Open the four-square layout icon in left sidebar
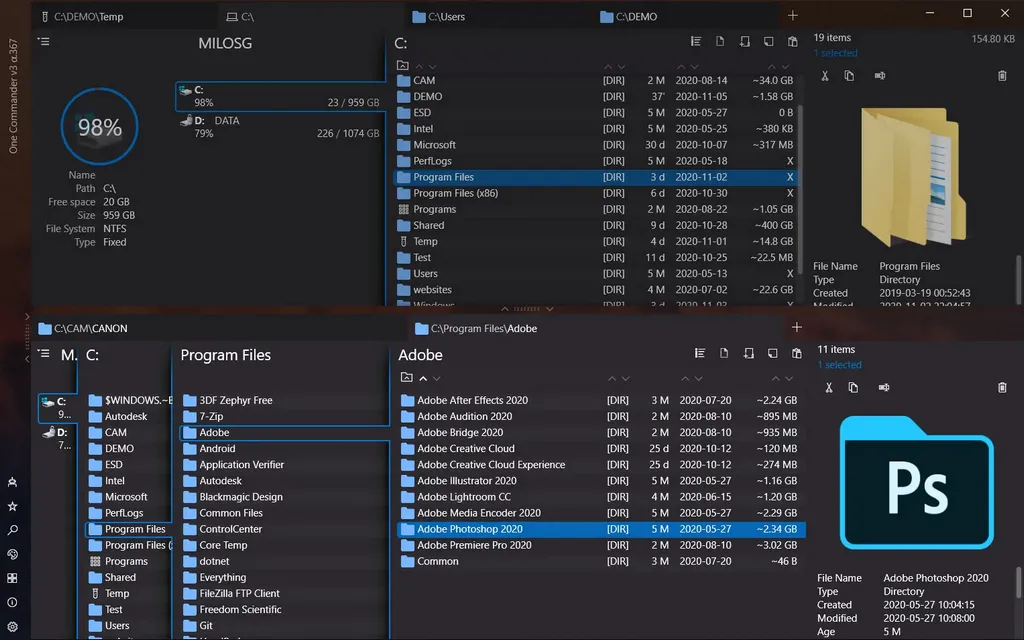 tap(12, 578)
